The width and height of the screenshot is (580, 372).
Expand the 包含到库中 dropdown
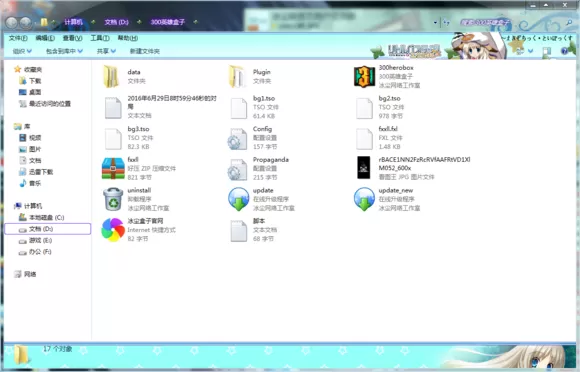tap(64, 51)
